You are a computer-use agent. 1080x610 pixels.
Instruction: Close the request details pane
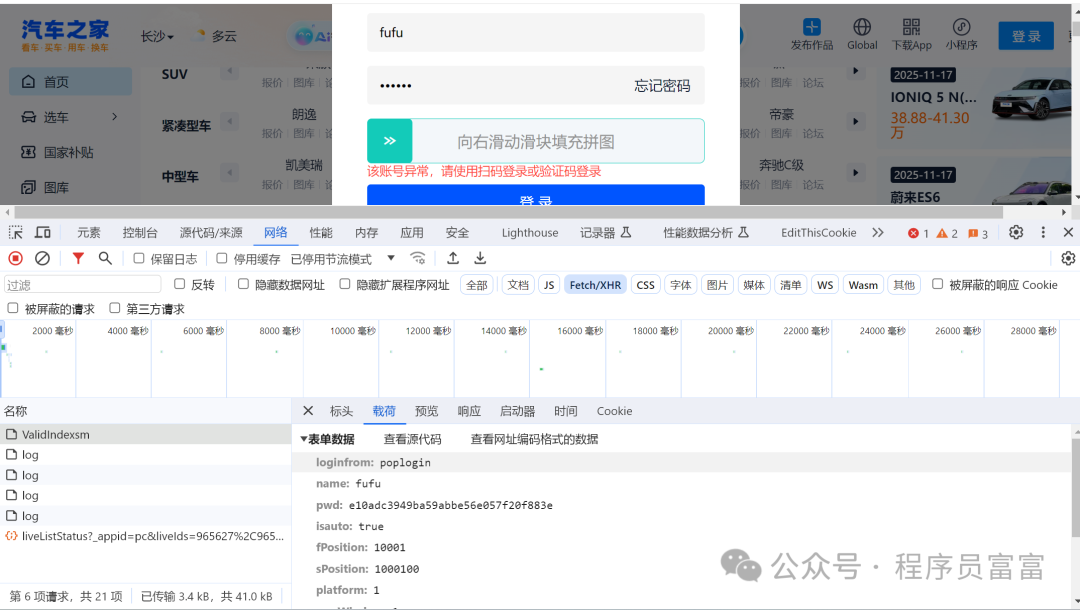(x=308, y=411)
